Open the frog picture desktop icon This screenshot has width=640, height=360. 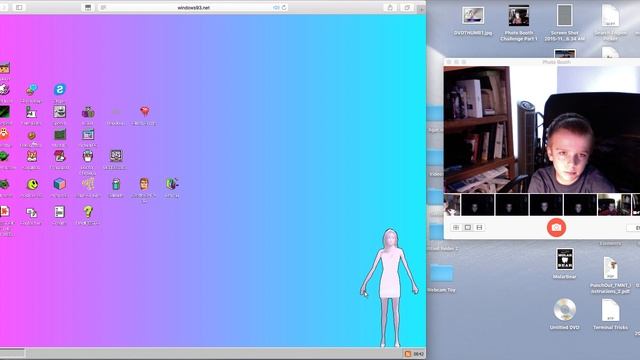60,112
